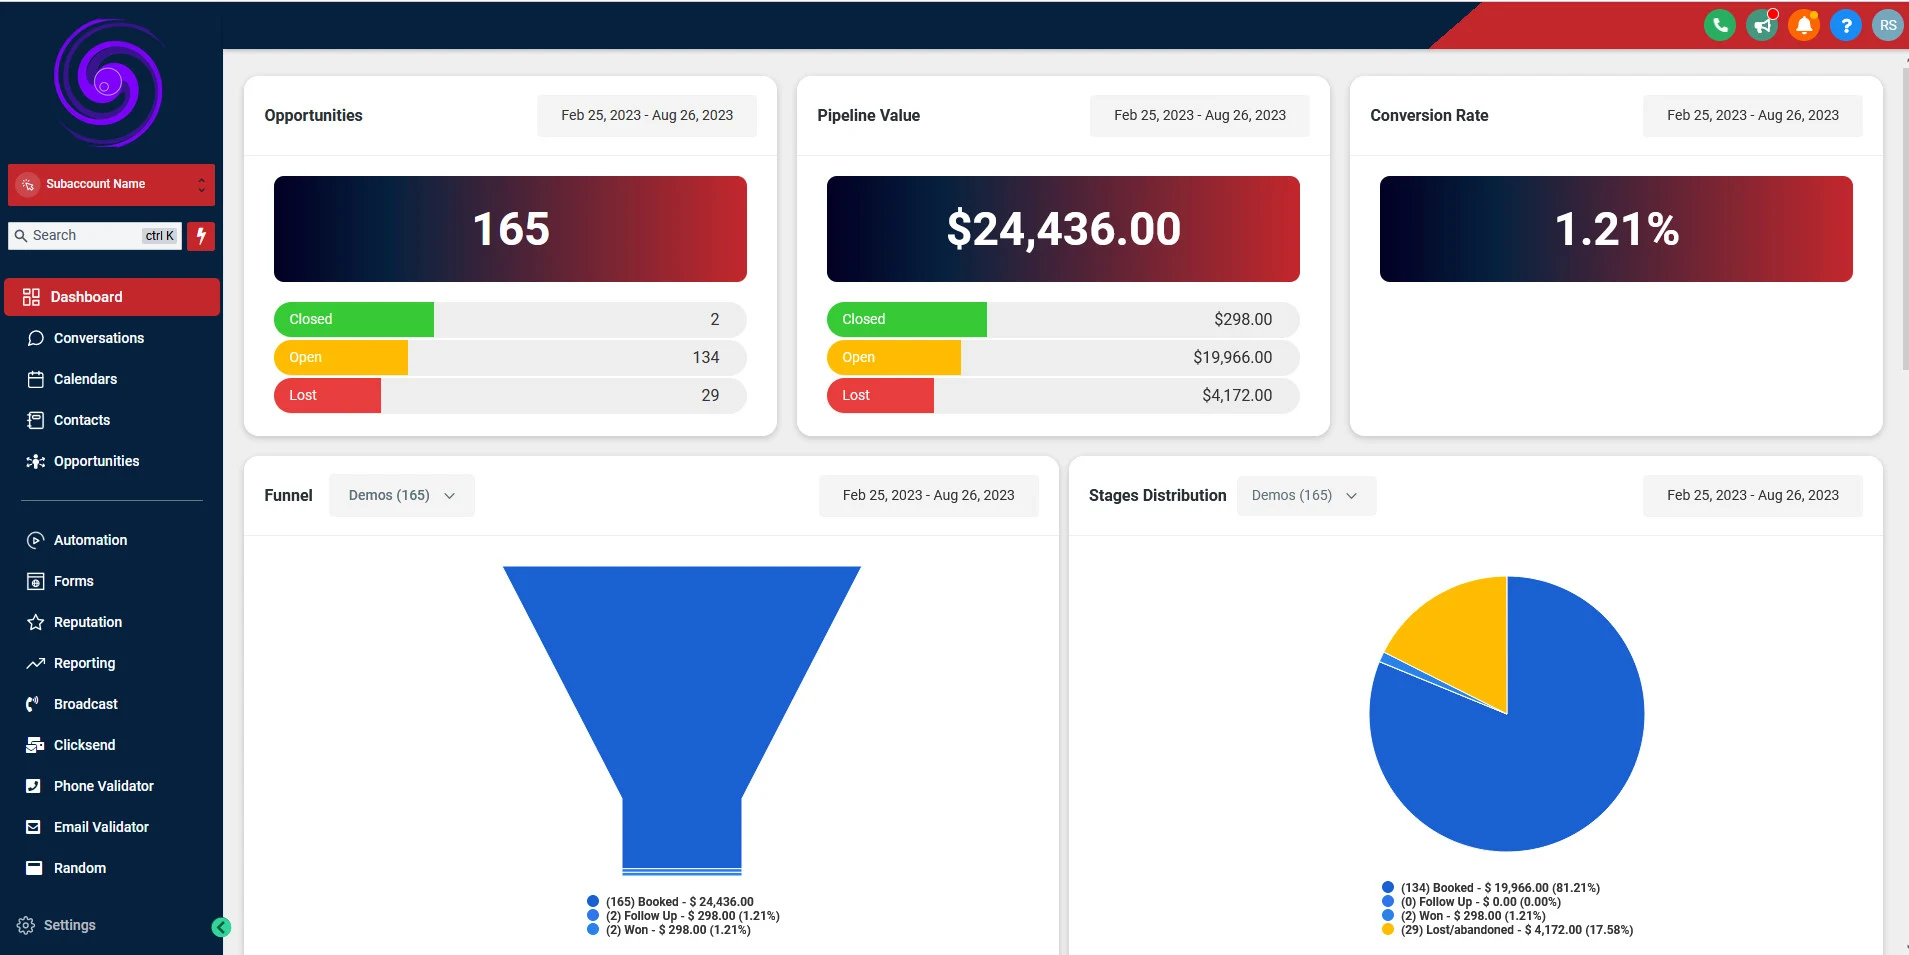Viewport: 1909px width, 955px height.
Task: Click the blue help question mark icon
Action: pyautogui.click(x=1846, y=25)
